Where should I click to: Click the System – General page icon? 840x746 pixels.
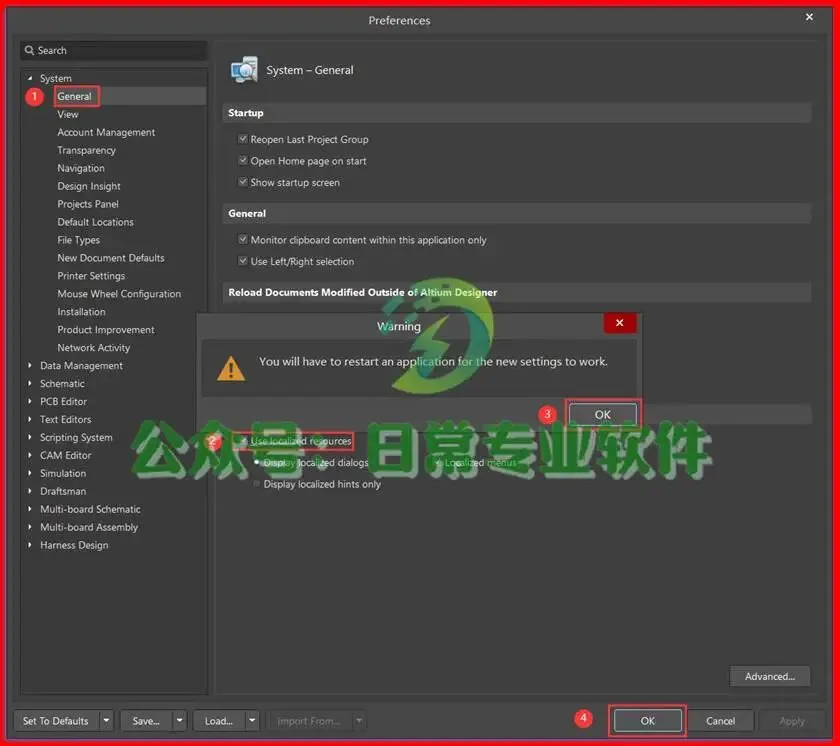click(244, 70)
